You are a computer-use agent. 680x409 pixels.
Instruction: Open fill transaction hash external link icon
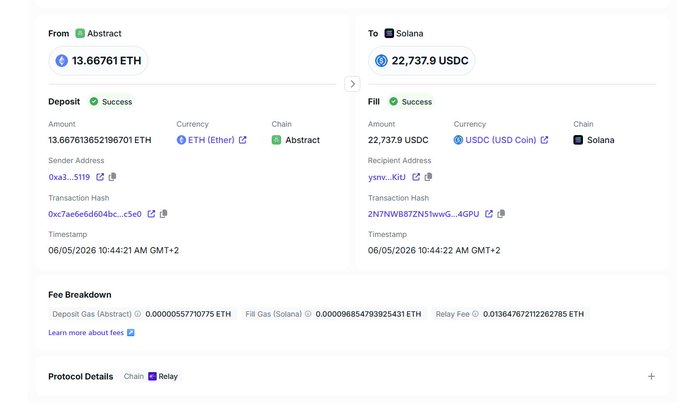[489, 213]
